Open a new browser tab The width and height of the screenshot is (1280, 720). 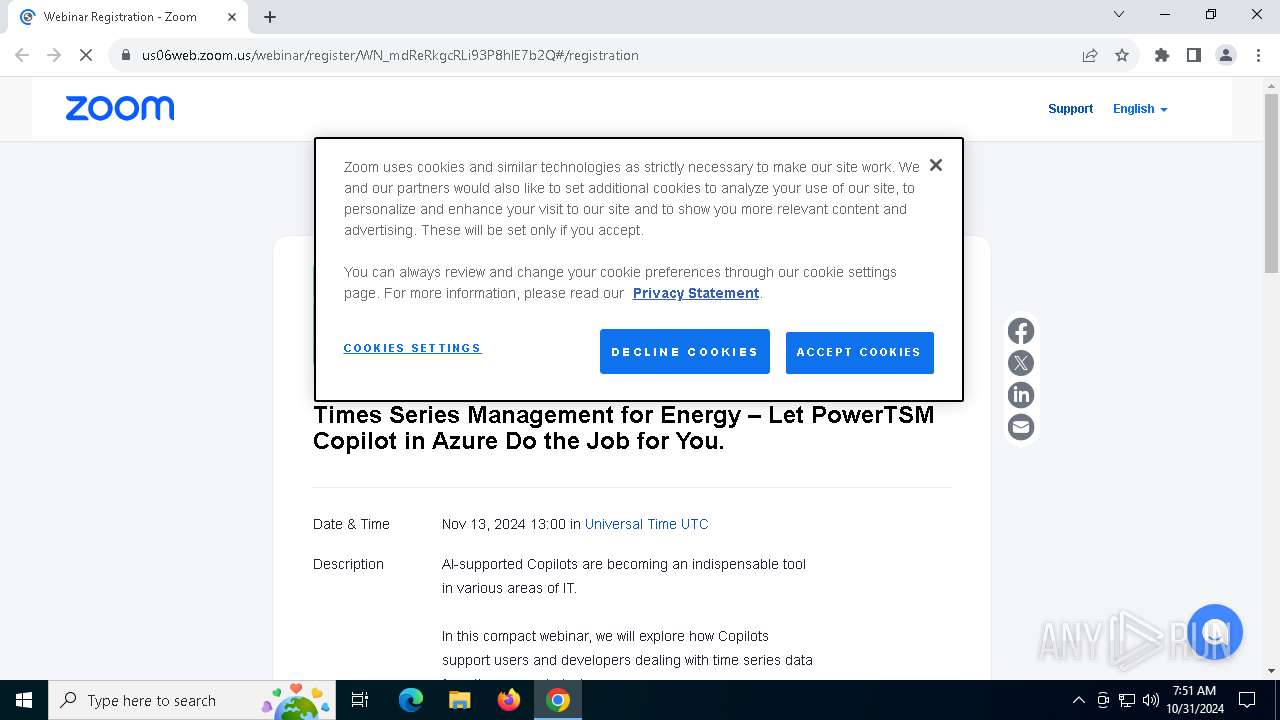pos(270,16)
